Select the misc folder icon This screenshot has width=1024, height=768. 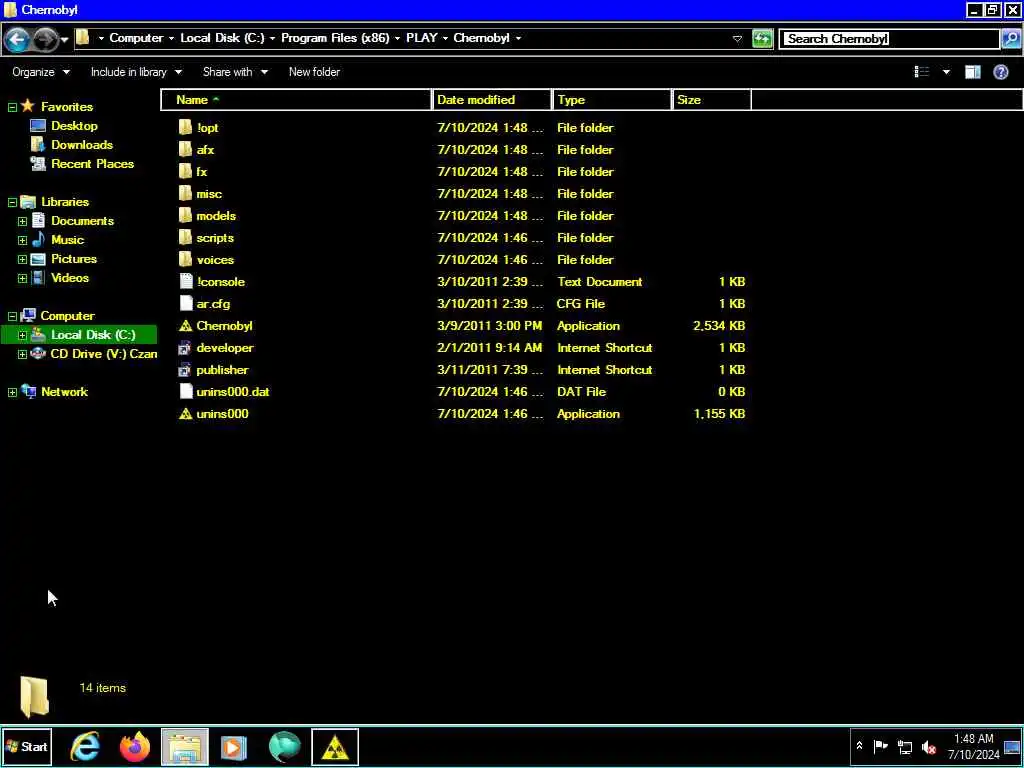coord(185,194)
